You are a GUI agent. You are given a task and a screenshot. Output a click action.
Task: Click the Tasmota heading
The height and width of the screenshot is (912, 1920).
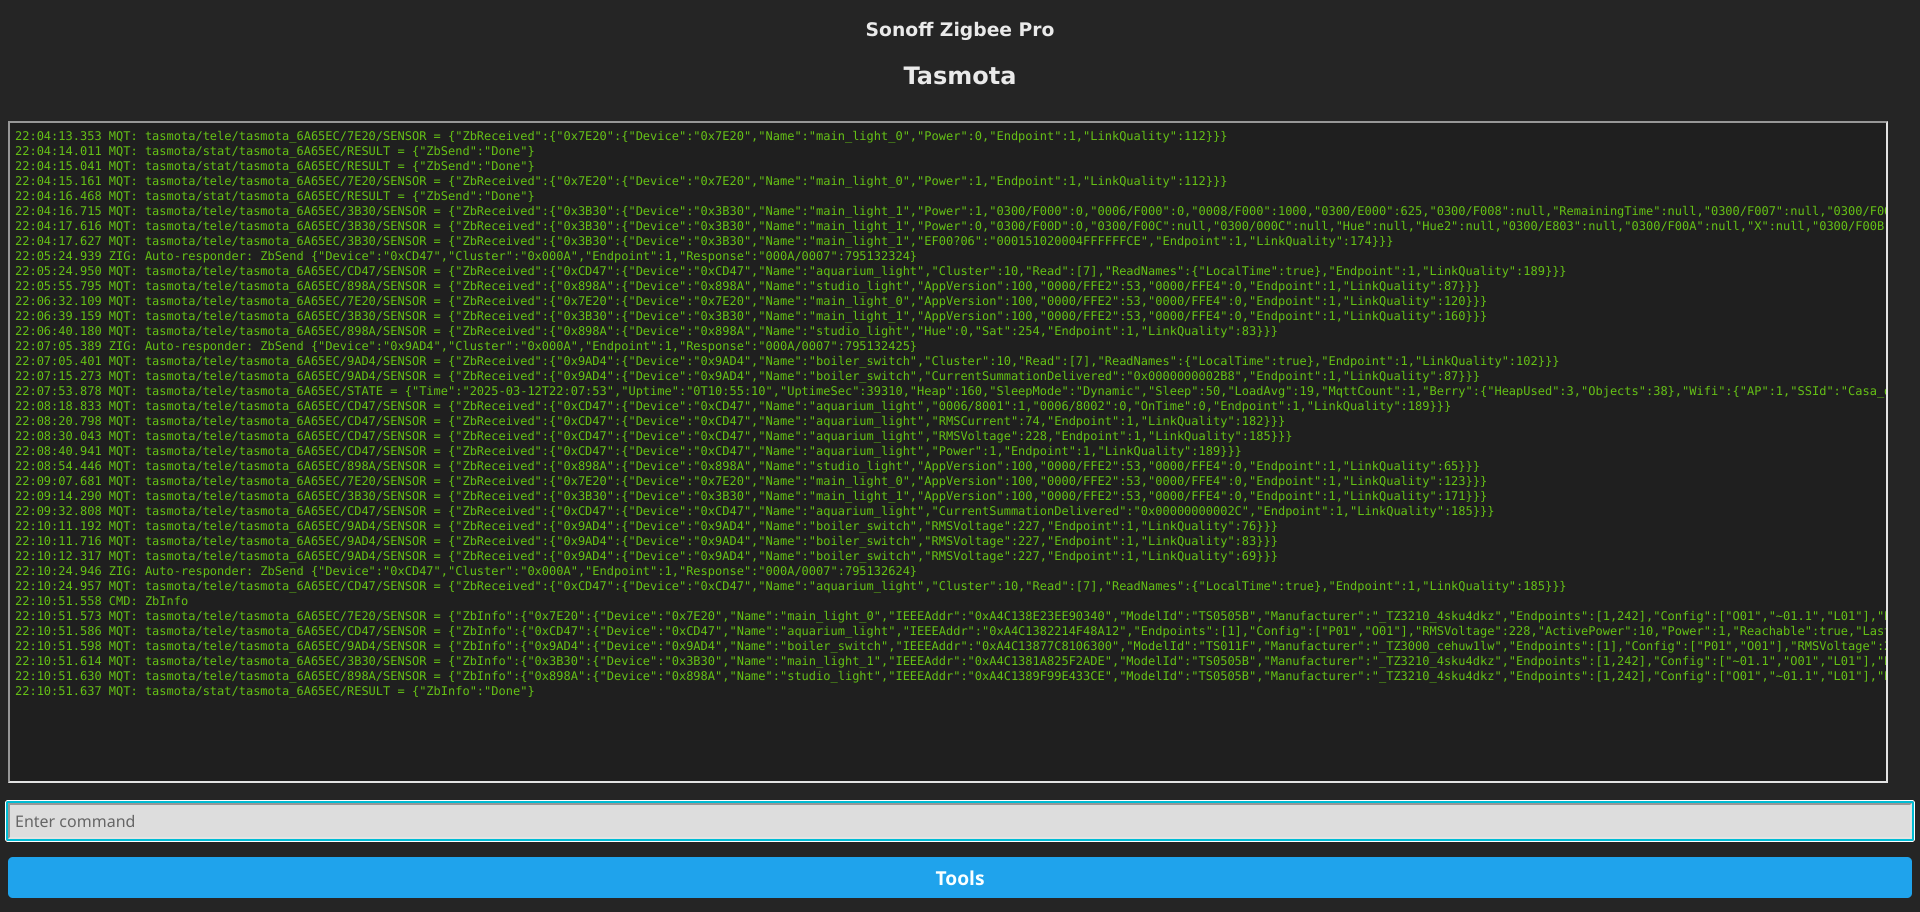tap(960, 76)
